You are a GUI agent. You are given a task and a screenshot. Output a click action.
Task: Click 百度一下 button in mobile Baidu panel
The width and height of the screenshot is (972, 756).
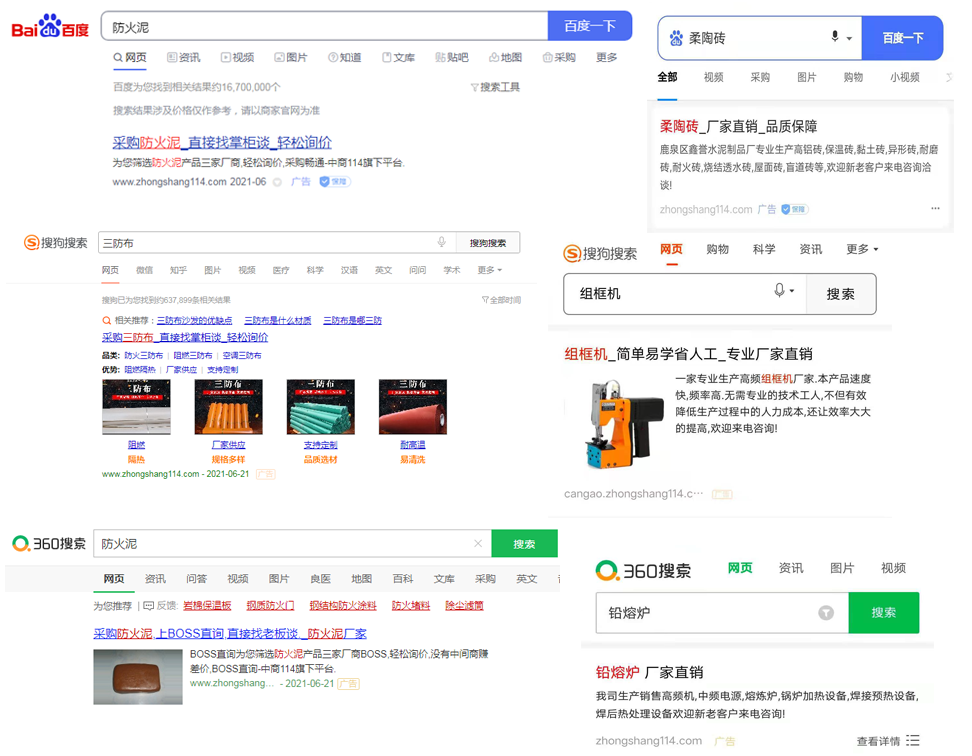point(903,38)
